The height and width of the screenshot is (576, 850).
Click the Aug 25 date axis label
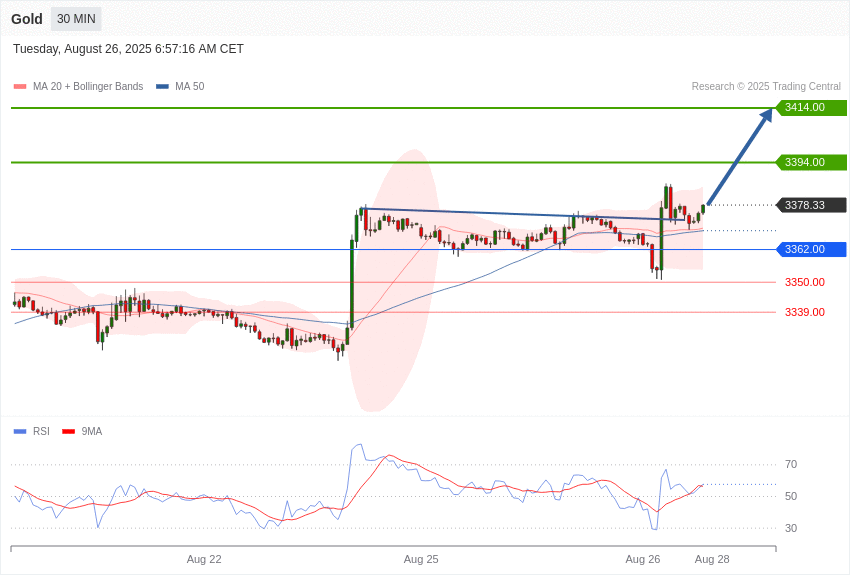[x=421, y=559]
